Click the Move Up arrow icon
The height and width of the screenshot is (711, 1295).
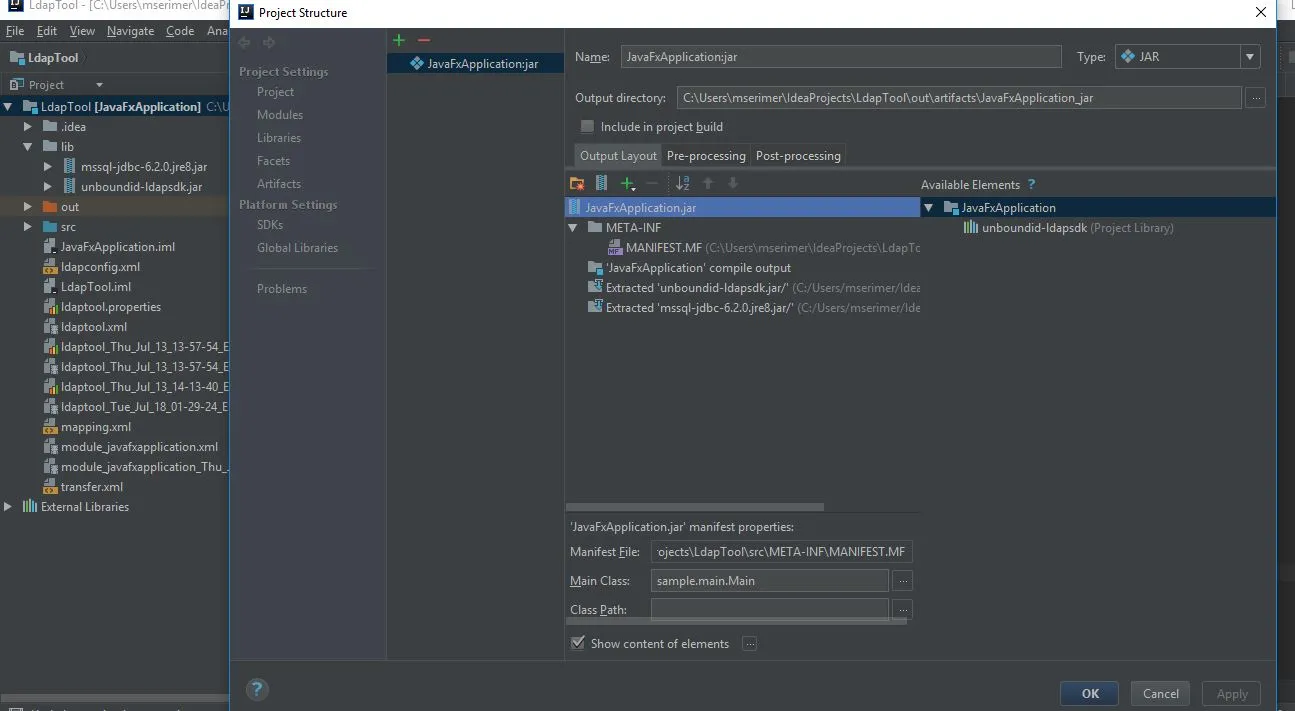(x=708, y=183)
